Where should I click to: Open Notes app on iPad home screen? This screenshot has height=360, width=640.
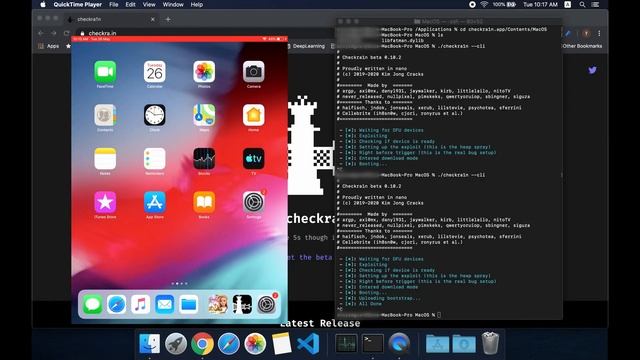pos(105,159)
